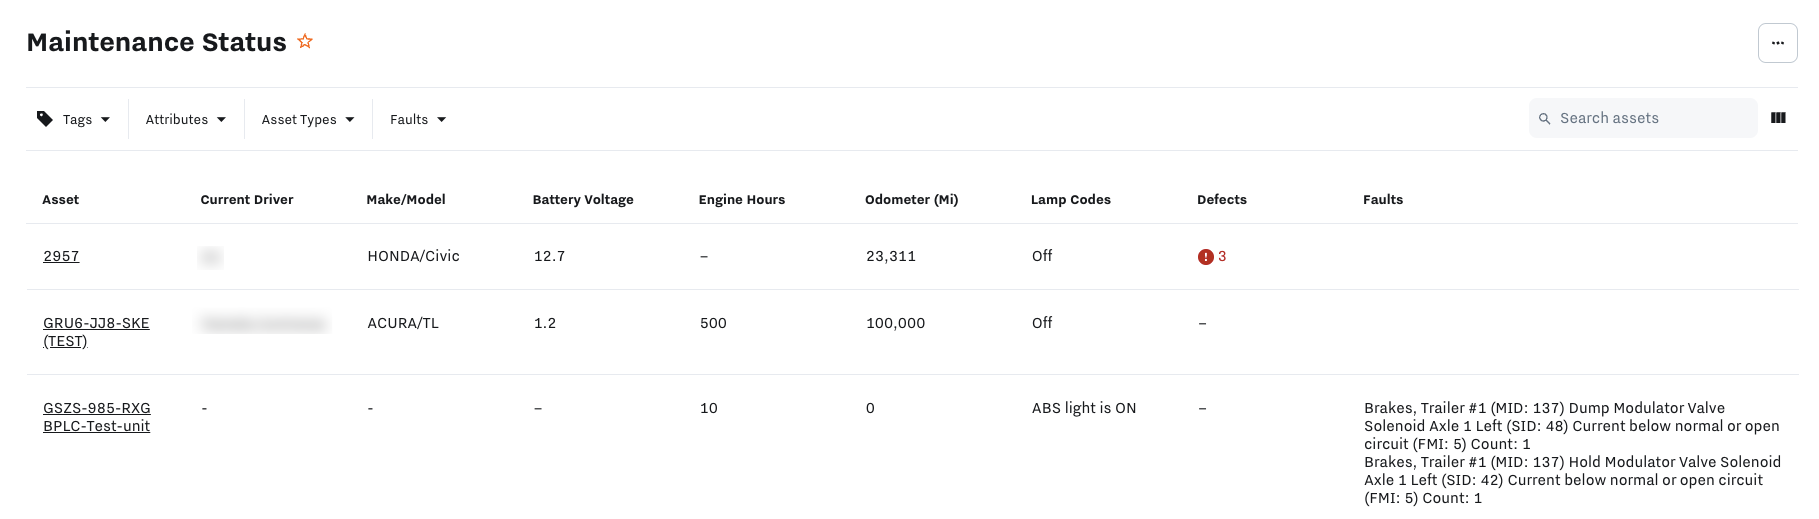1819x519 pixels.
Task: Open asset GRU6-JJ8-SKE (TEST)
Action: (96, 332)
